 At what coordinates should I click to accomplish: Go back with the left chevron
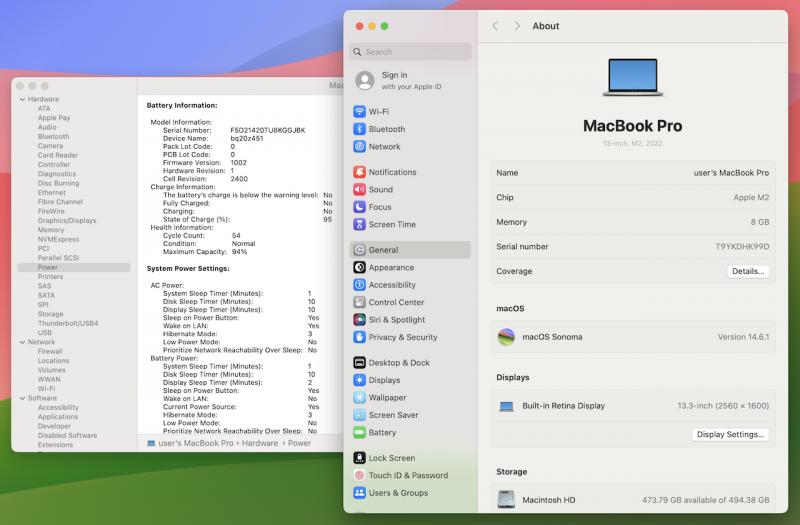click(495, 26)
